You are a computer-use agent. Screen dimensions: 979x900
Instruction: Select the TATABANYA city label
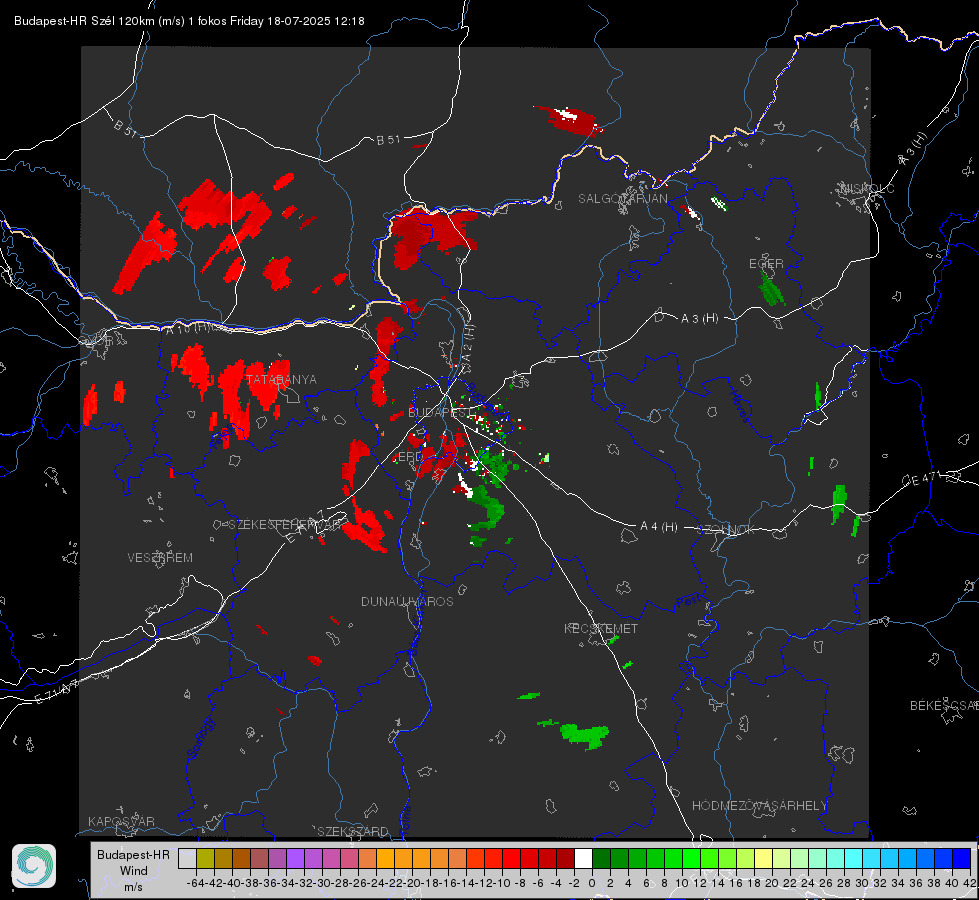(x=281, y=380)
